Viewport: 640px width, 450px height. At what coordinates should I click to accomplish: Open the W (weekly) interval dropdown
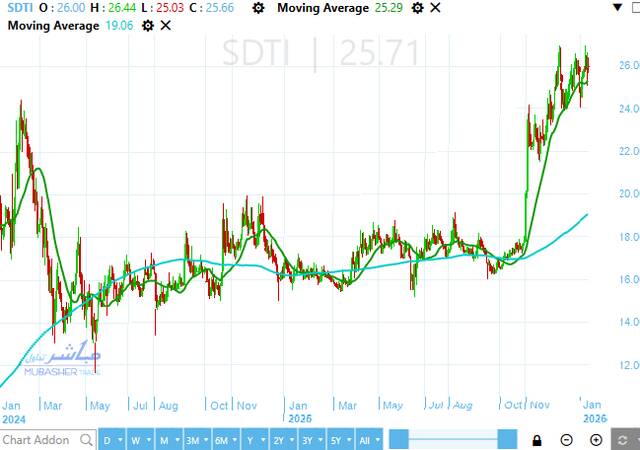pos(140,439)
